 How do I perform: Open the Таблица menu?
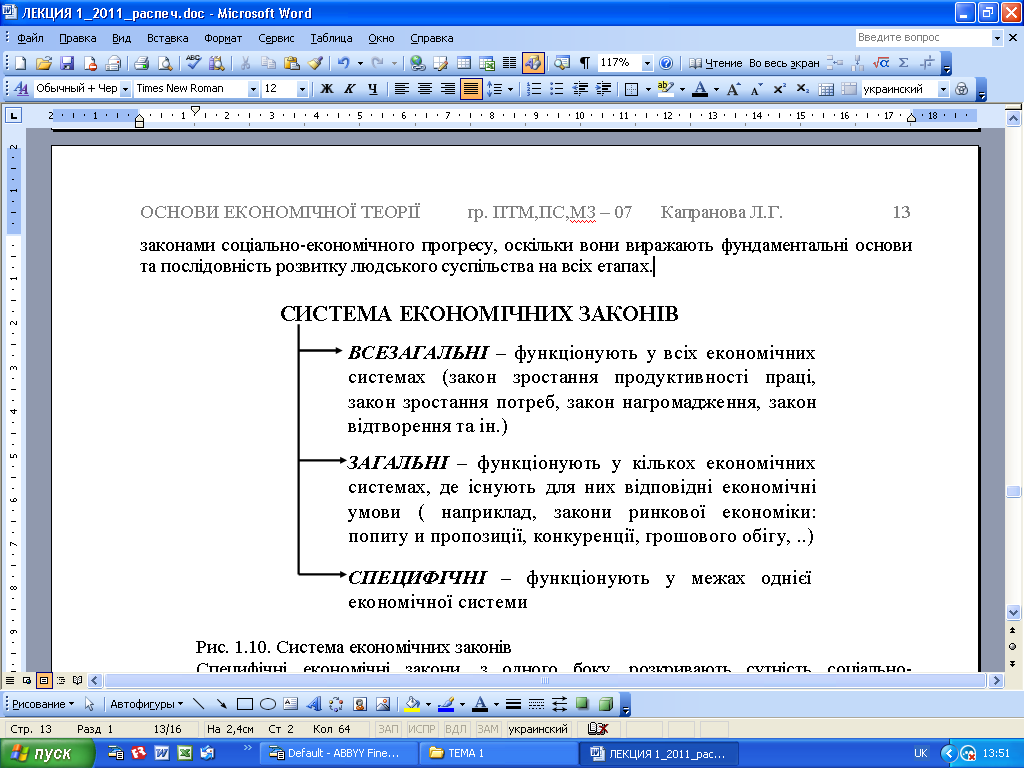[331, 38]
